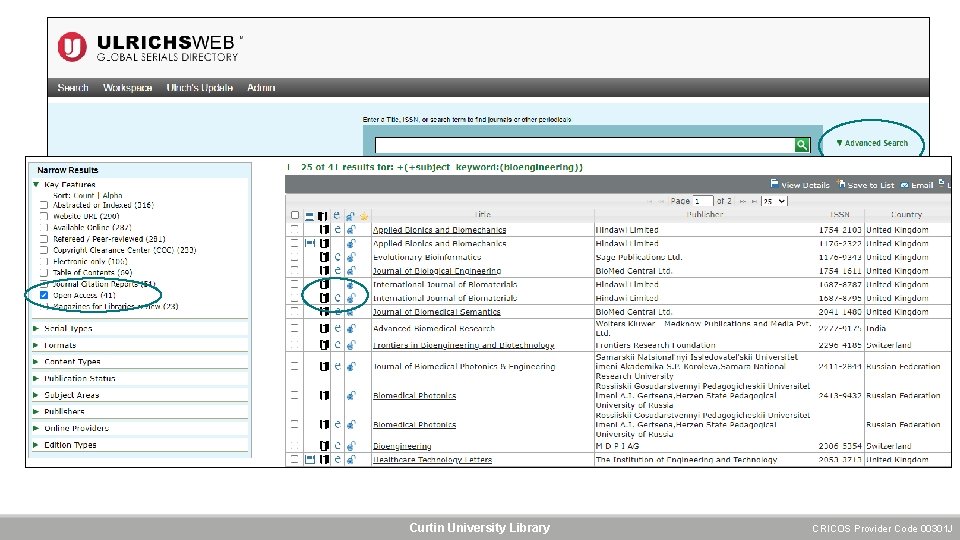Open the Workspace menu item
Screen dimensions: 960x540
tap(127, 88)
